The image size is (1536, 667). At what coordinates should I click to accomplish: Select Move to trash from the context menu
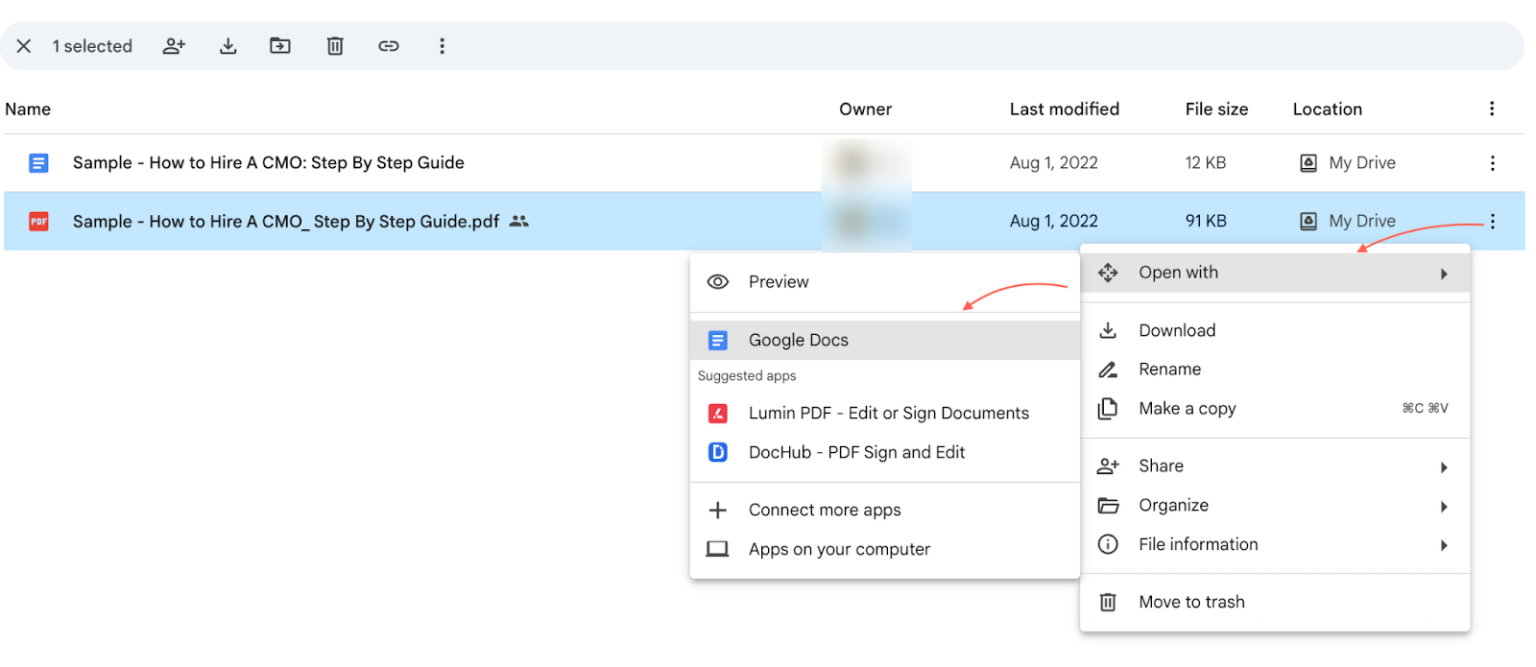(x=1191, y=601)
